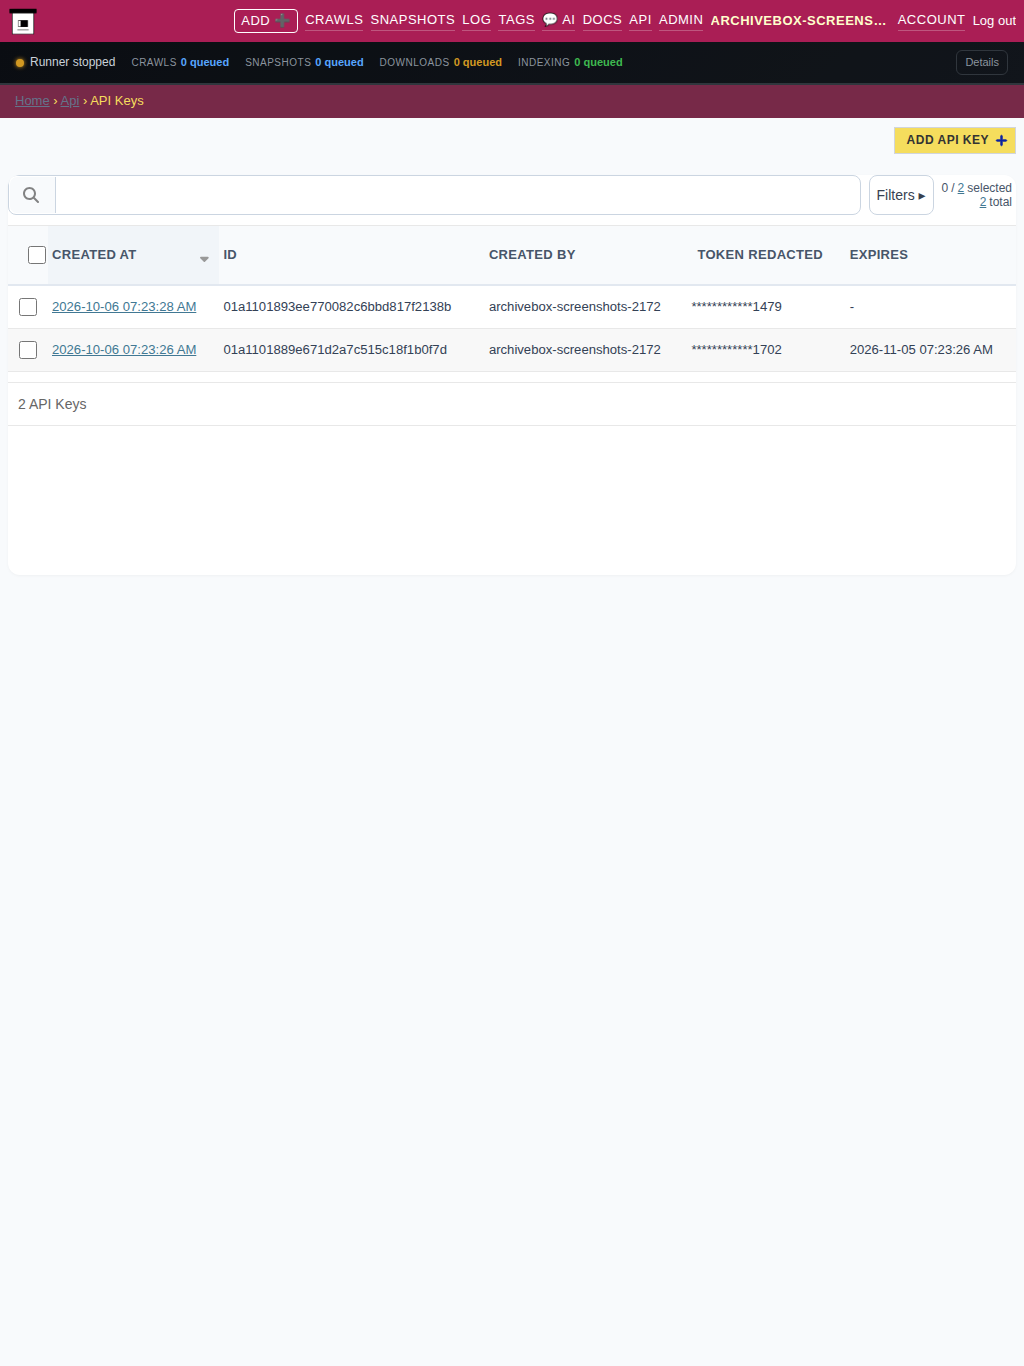Viewport: 1024px width, 1366px height.
Task: Open API key created 07:23:28 AM
Action: click(x=124, y=307)
